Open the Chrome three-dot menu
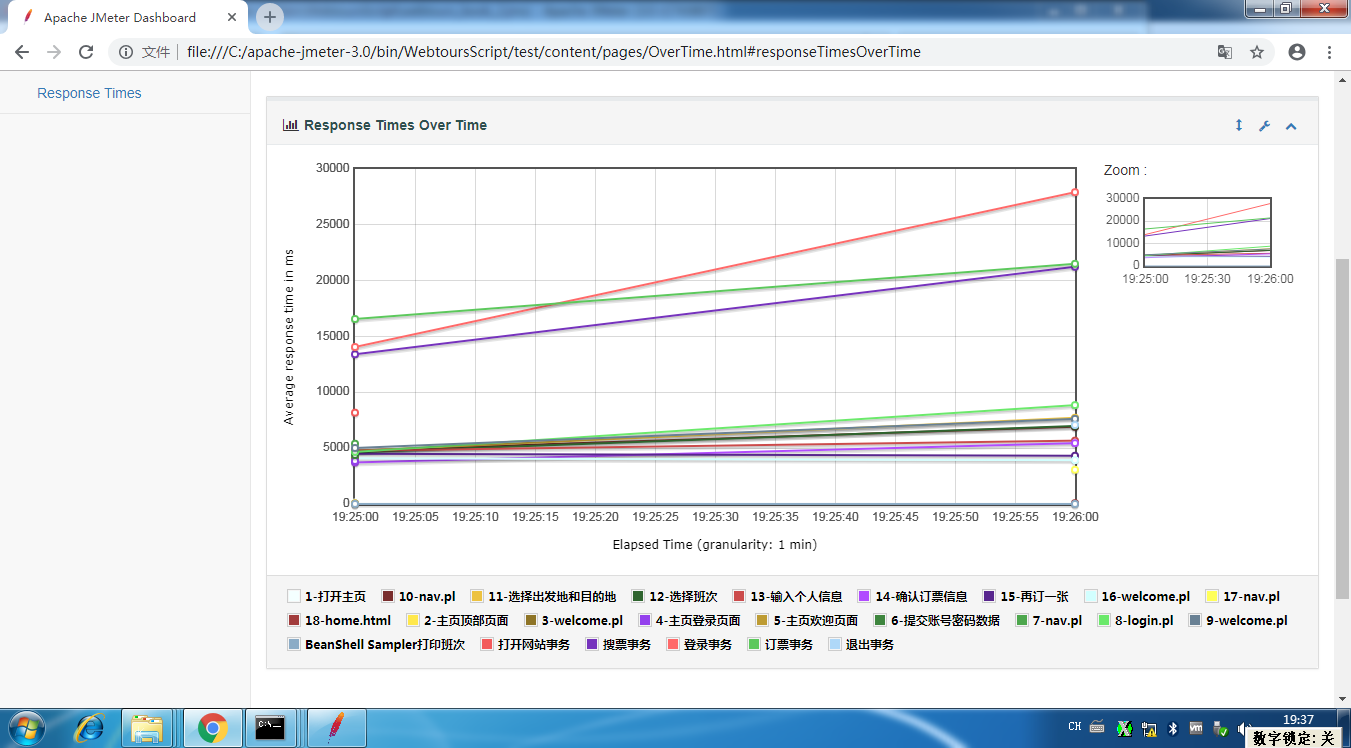 (x=1329, y=52)
